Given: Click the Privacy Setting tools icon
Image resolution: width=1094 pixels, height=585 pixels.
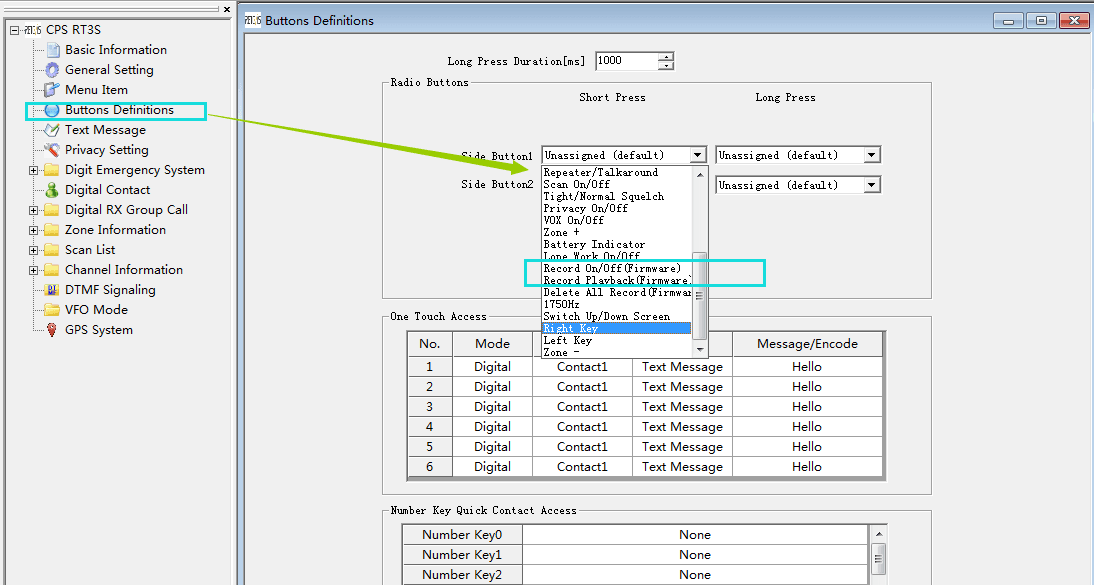Looking at the screenshot, I should click(52, 150).
